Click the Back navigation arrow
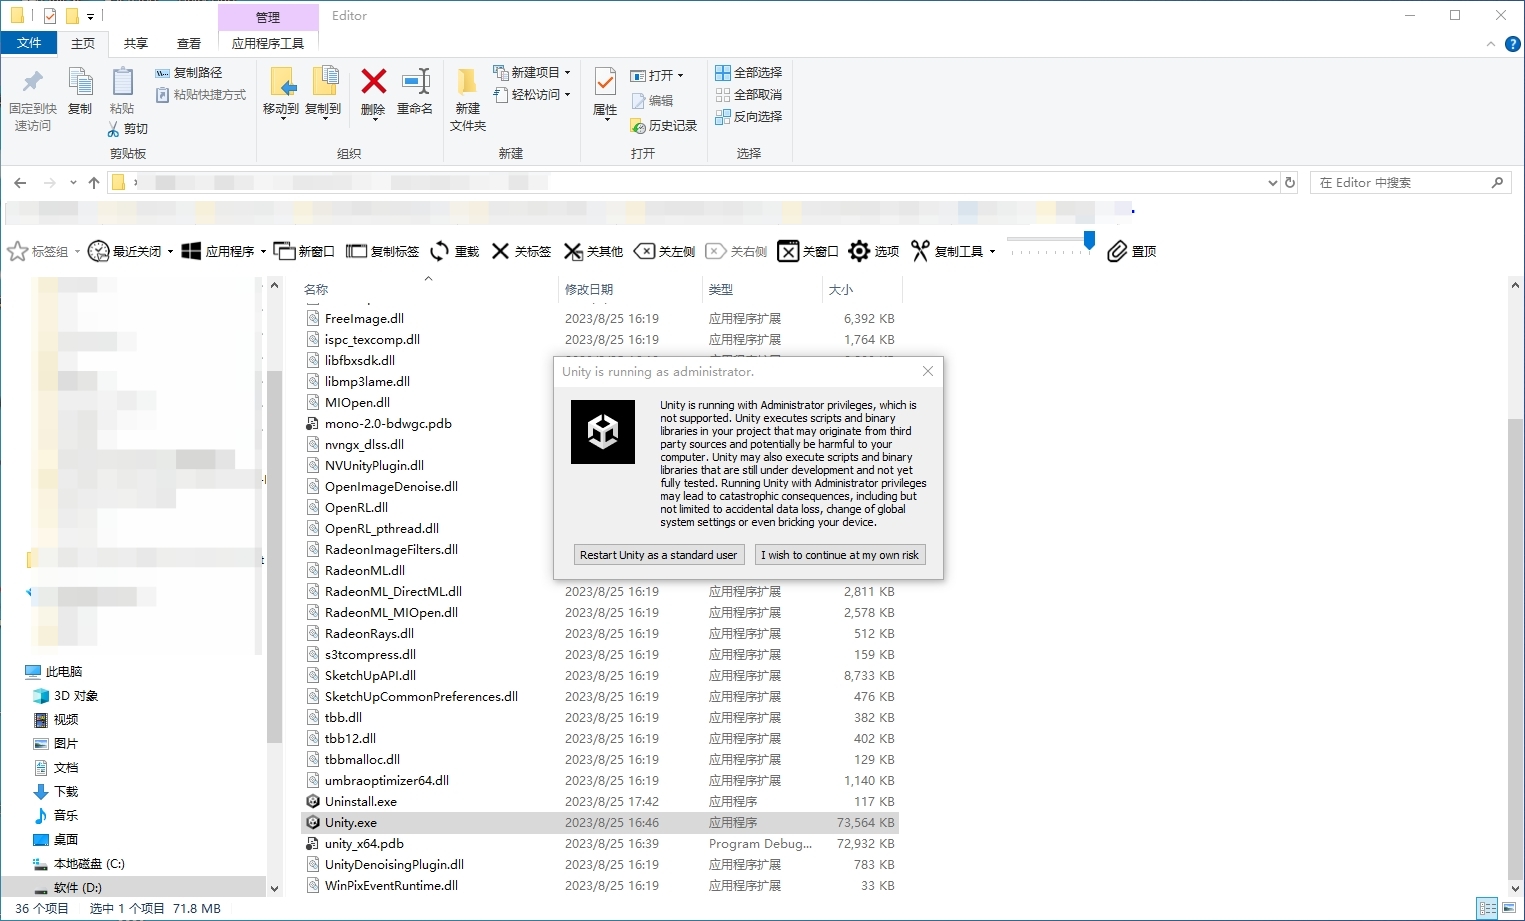 20,183
